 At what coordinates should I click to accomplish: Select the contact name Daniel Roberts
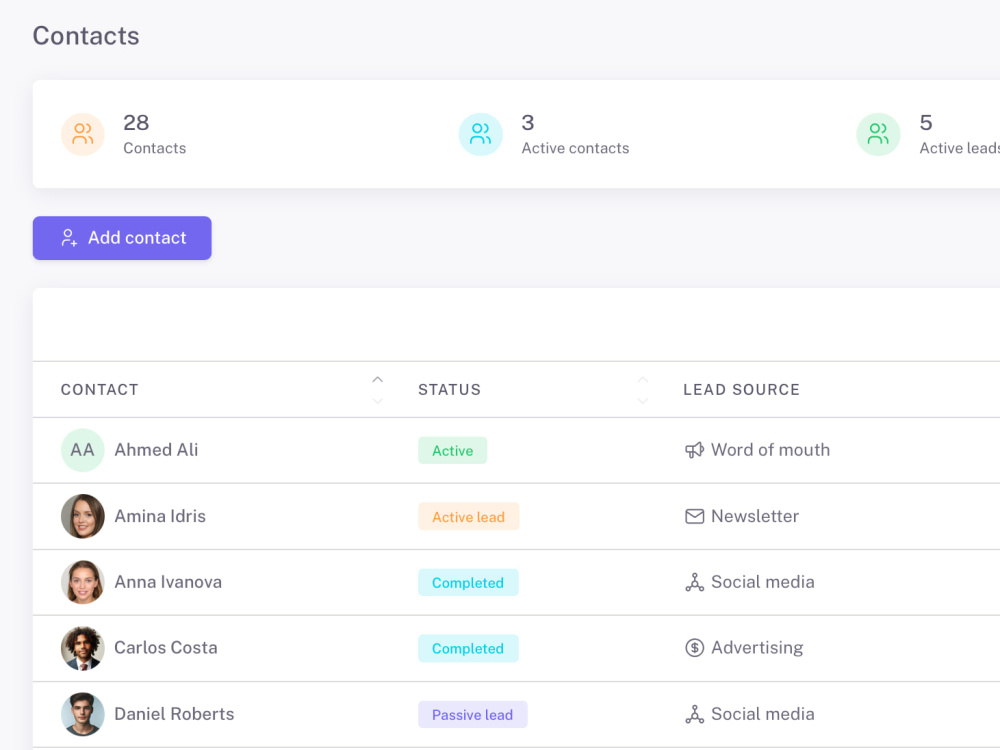[174, 714]
